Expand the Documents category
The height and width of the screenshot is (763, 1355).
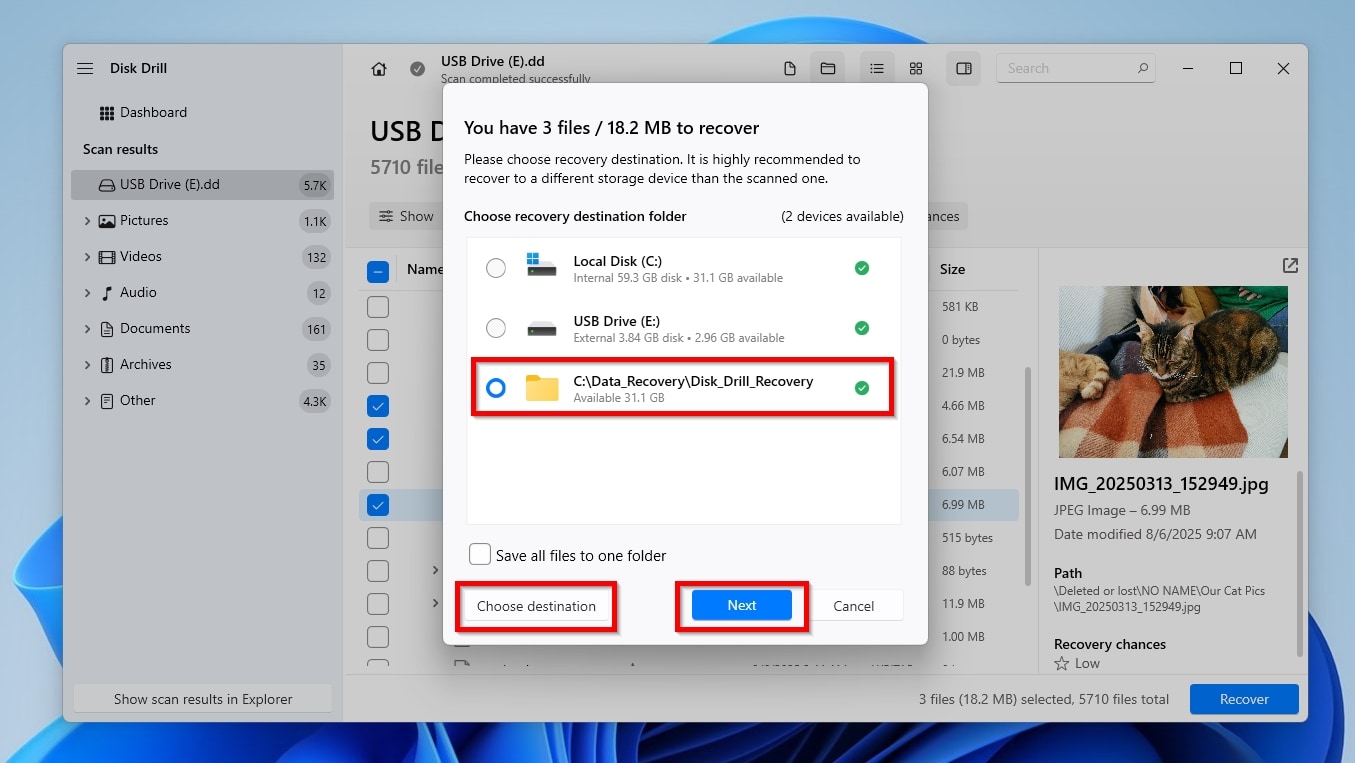87,329
